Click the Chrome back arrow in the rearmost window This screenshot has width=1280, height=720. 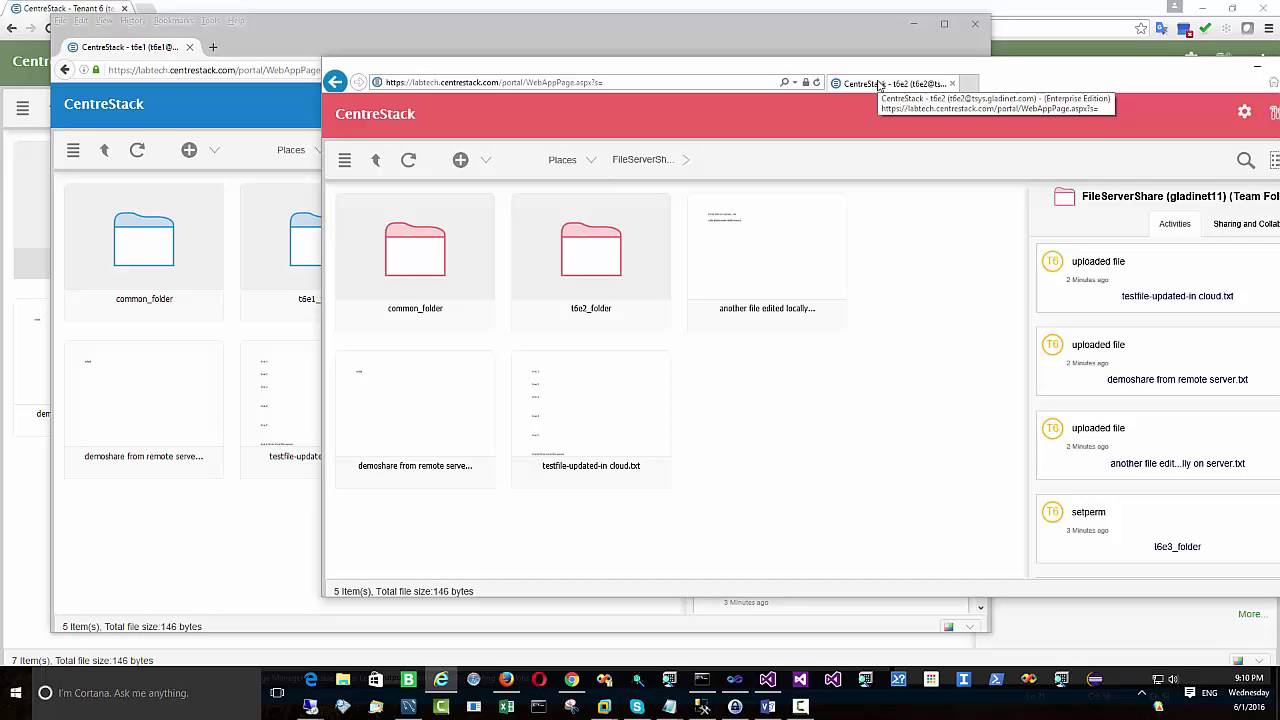(12, 28)
